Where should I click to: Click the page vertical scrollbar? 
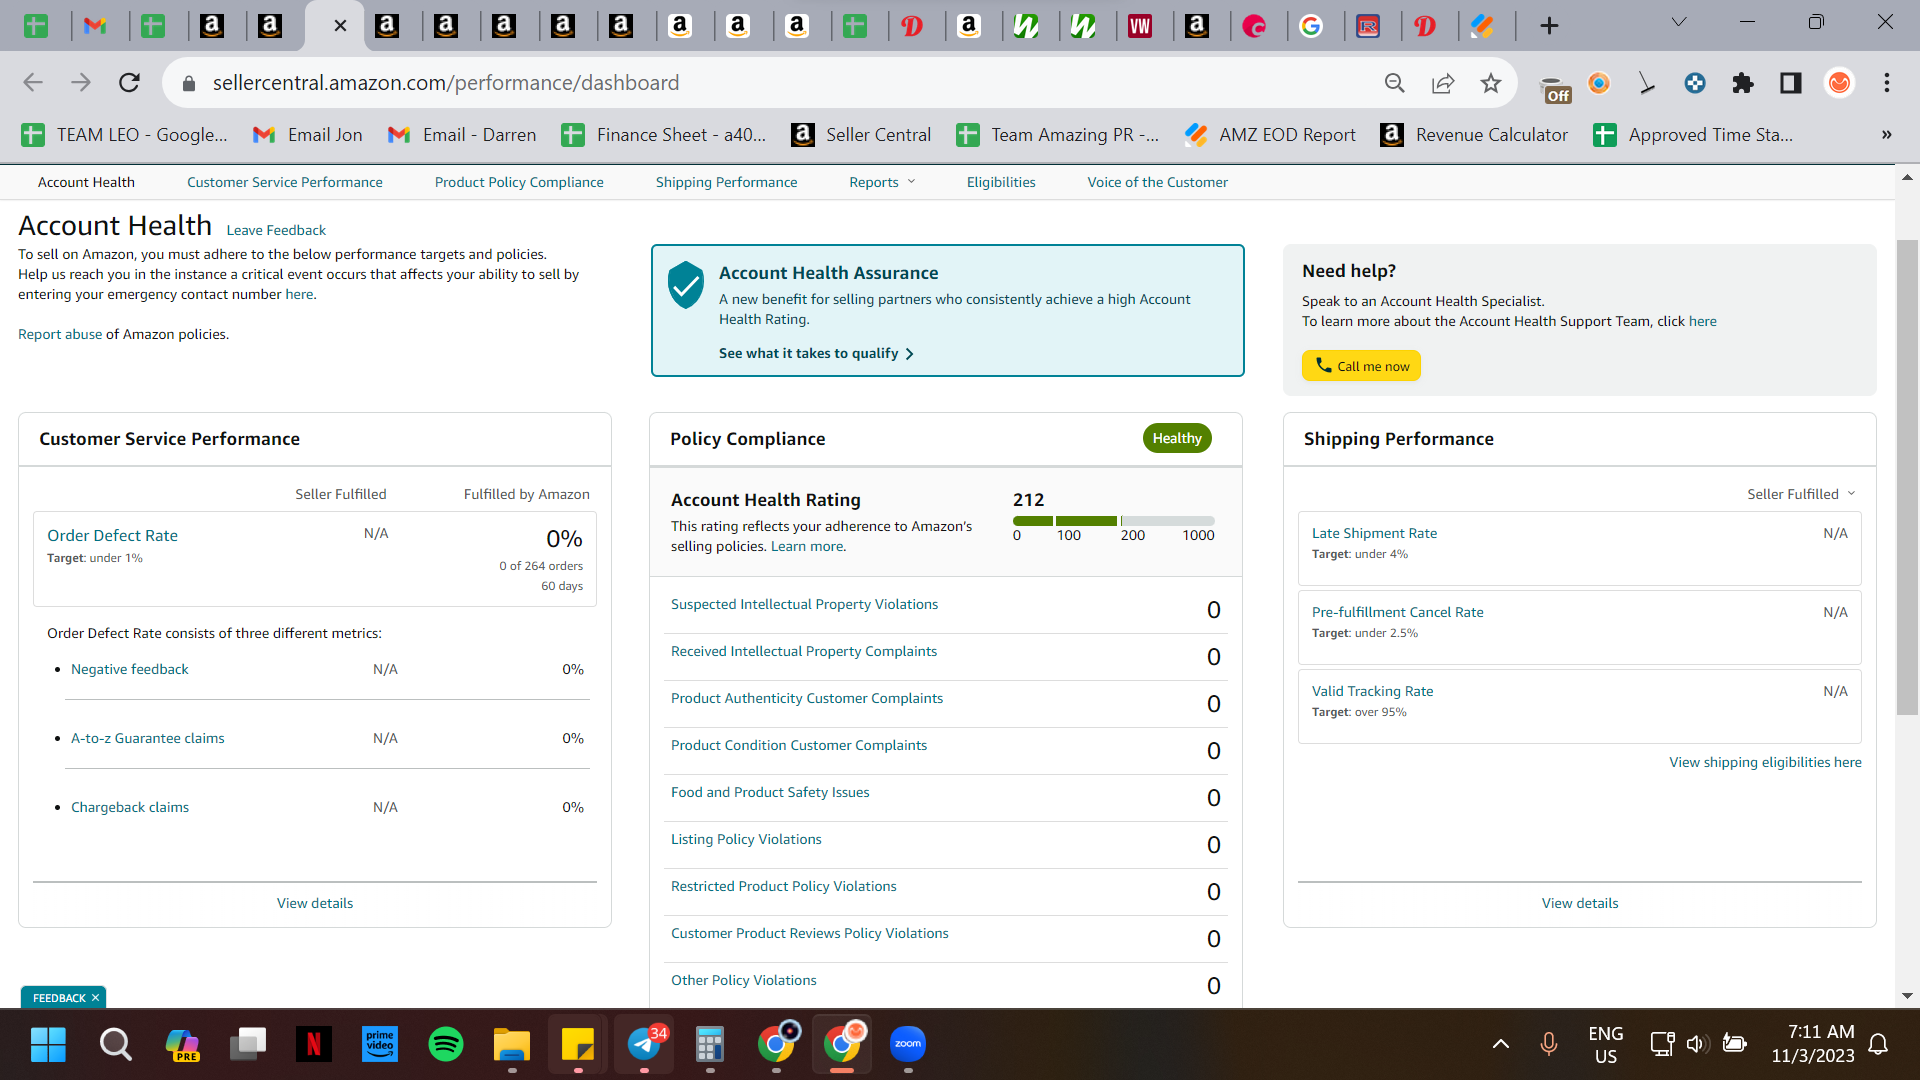tap(1907, 477)
